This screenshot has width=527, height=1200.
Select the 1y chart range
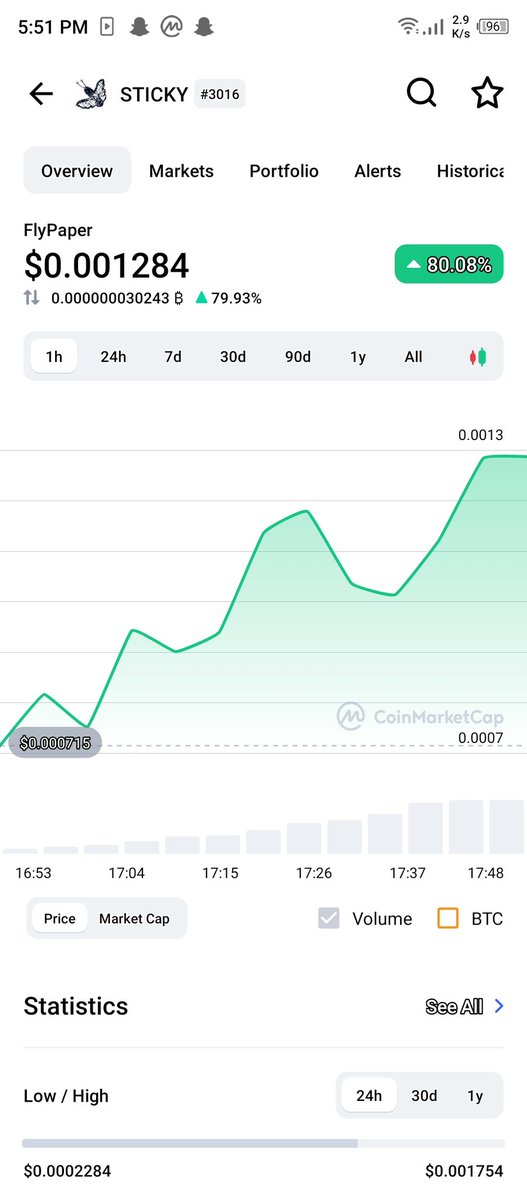pos(358,357)
